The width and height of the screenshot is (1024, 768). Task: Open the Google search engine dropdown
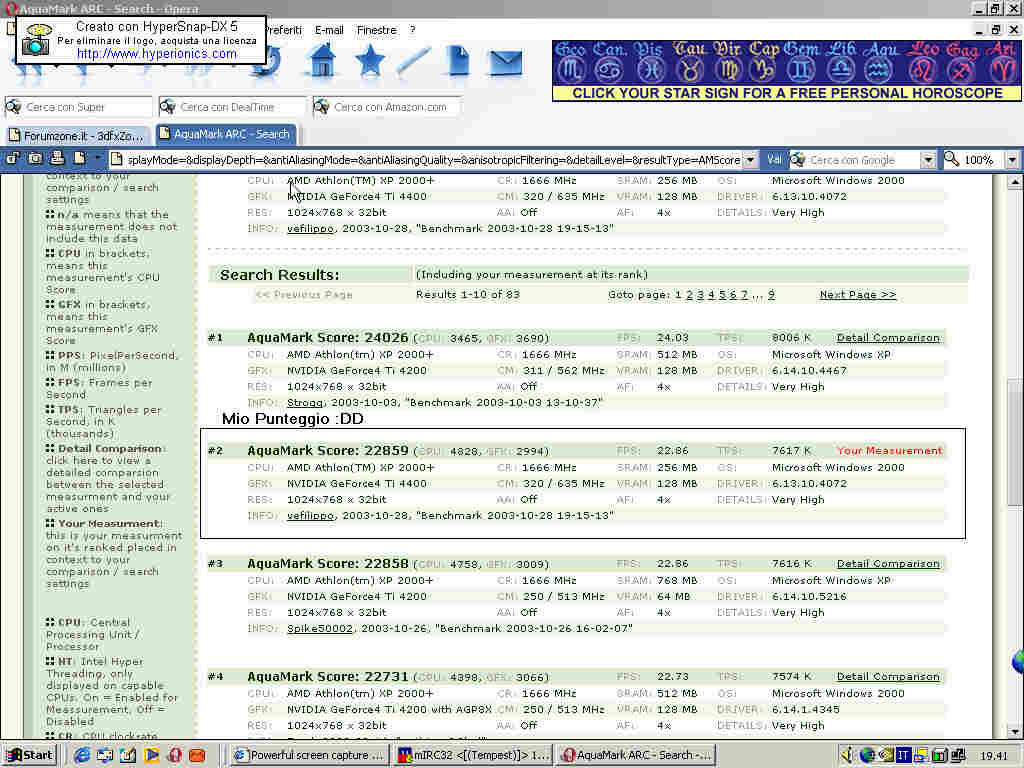[928, 159]
